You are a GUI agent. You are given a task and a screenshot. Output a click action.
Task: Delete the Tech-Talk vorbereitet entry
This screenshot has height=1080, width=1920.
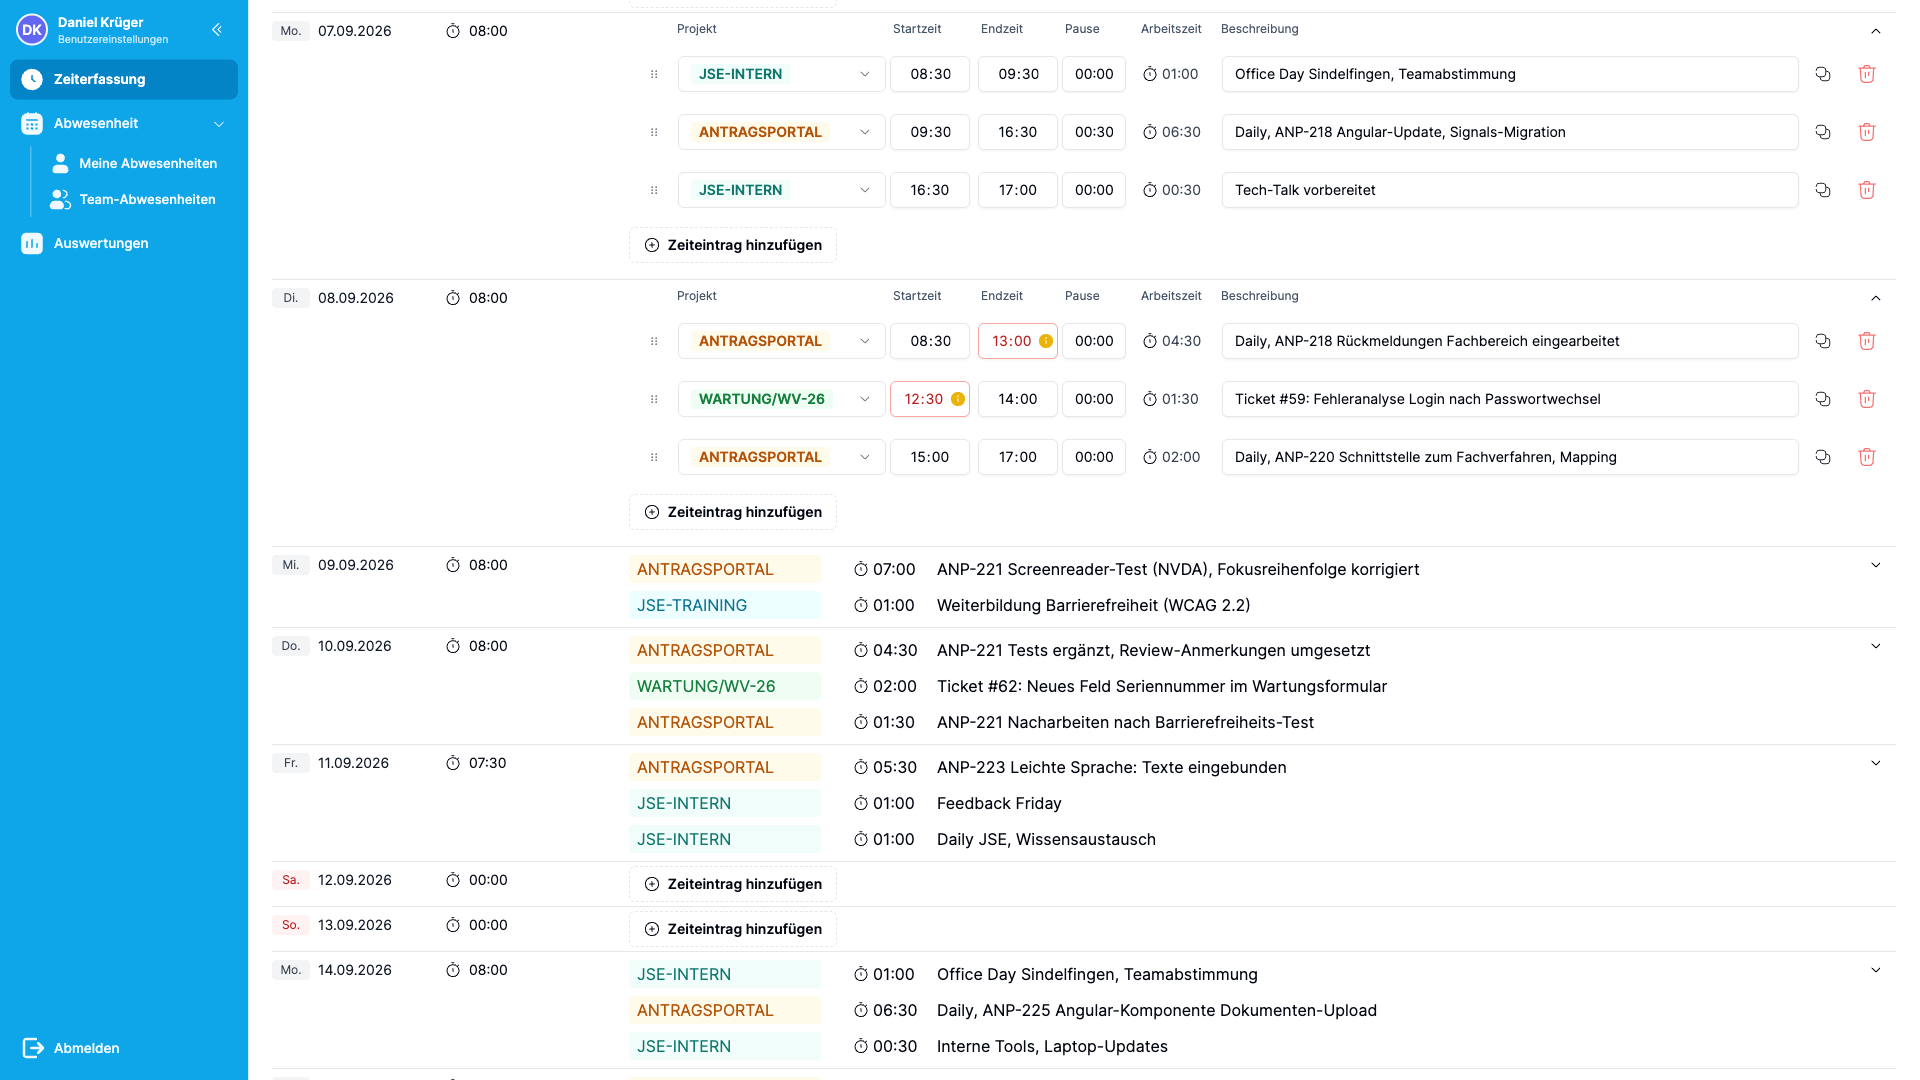tap(1866, 190)
